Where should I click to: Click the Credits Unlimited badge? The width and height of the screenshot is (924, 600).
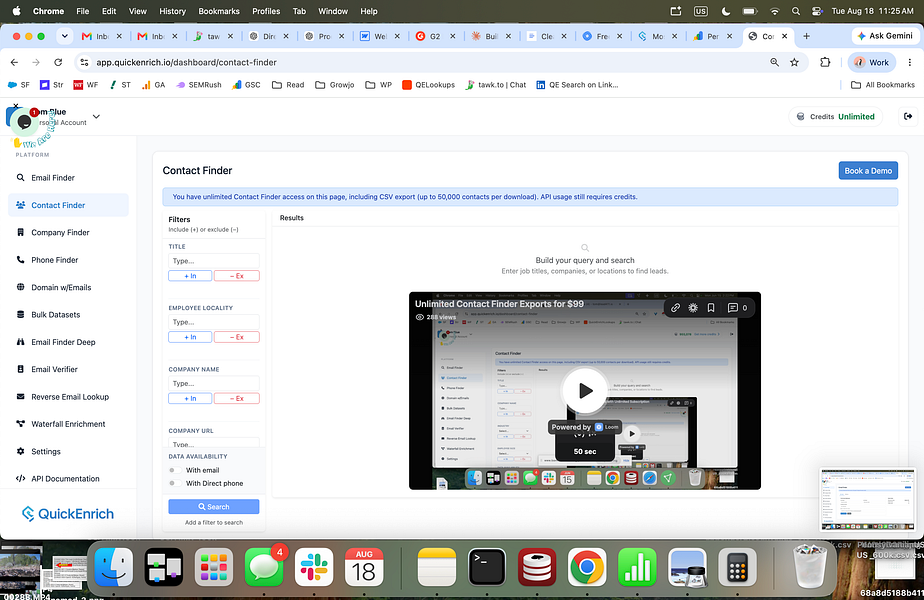tap(835, 116)
